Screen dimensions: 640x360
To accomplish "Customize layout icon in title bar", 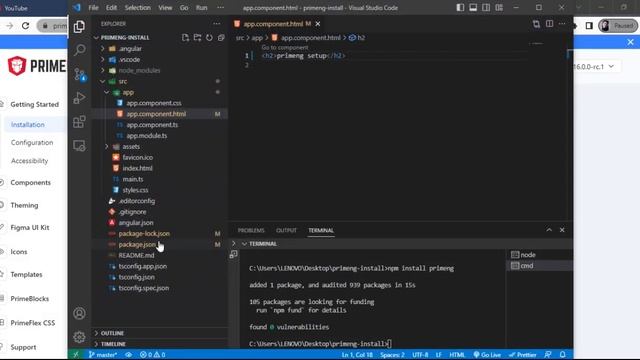I will tap(499, 8).
